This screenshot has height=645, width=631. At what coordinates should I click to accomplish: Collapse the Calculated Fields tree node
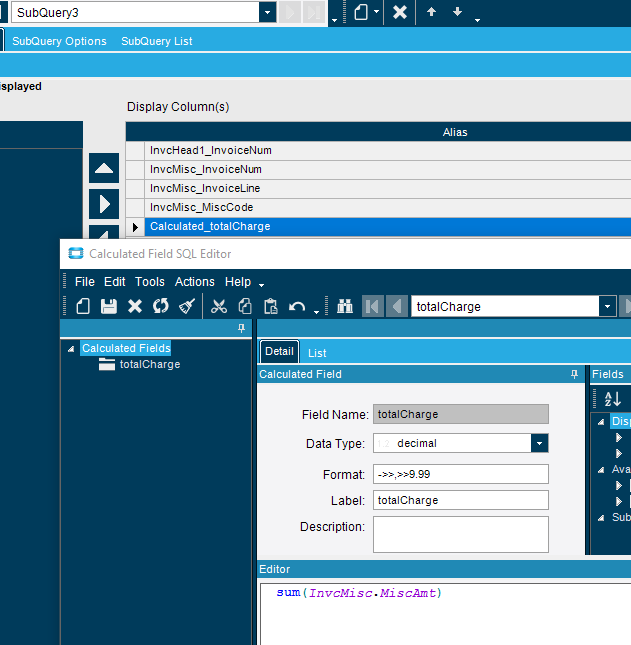pyautogui.click(x=70, y=349)
